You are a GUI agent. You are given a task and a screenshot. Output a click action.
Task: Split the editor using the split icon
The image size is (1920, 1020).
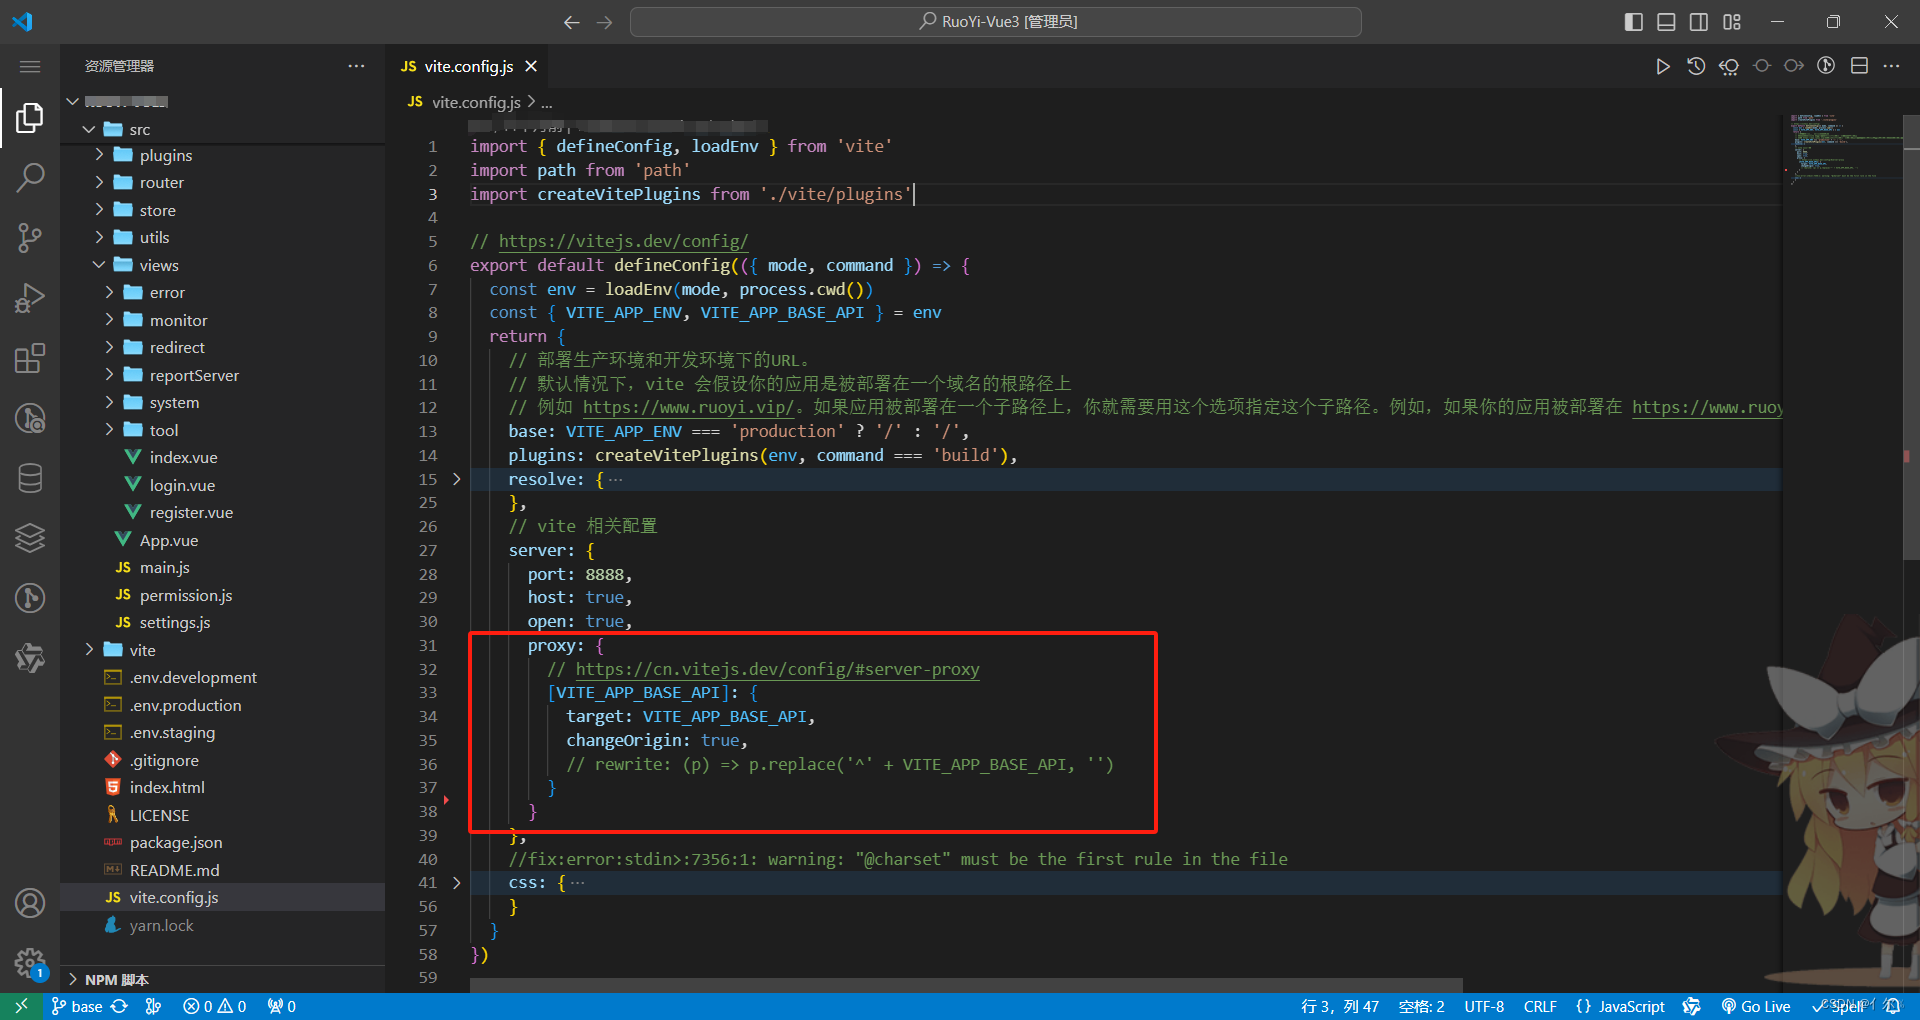pyautogui.click(x=1860, y=65)
